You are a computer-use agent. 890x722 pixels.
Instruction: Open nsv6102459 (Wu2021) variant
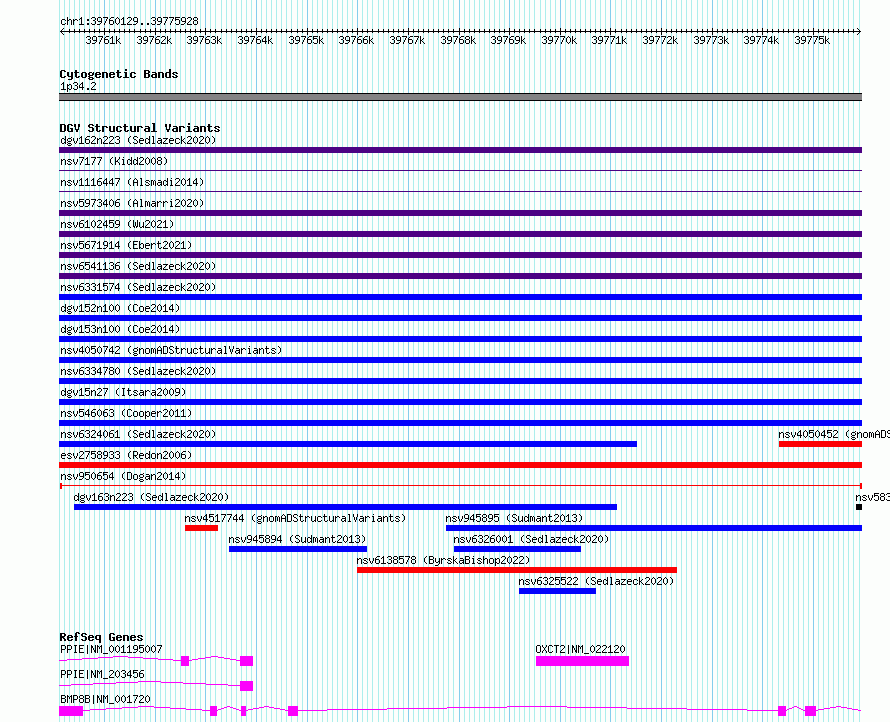117,224
